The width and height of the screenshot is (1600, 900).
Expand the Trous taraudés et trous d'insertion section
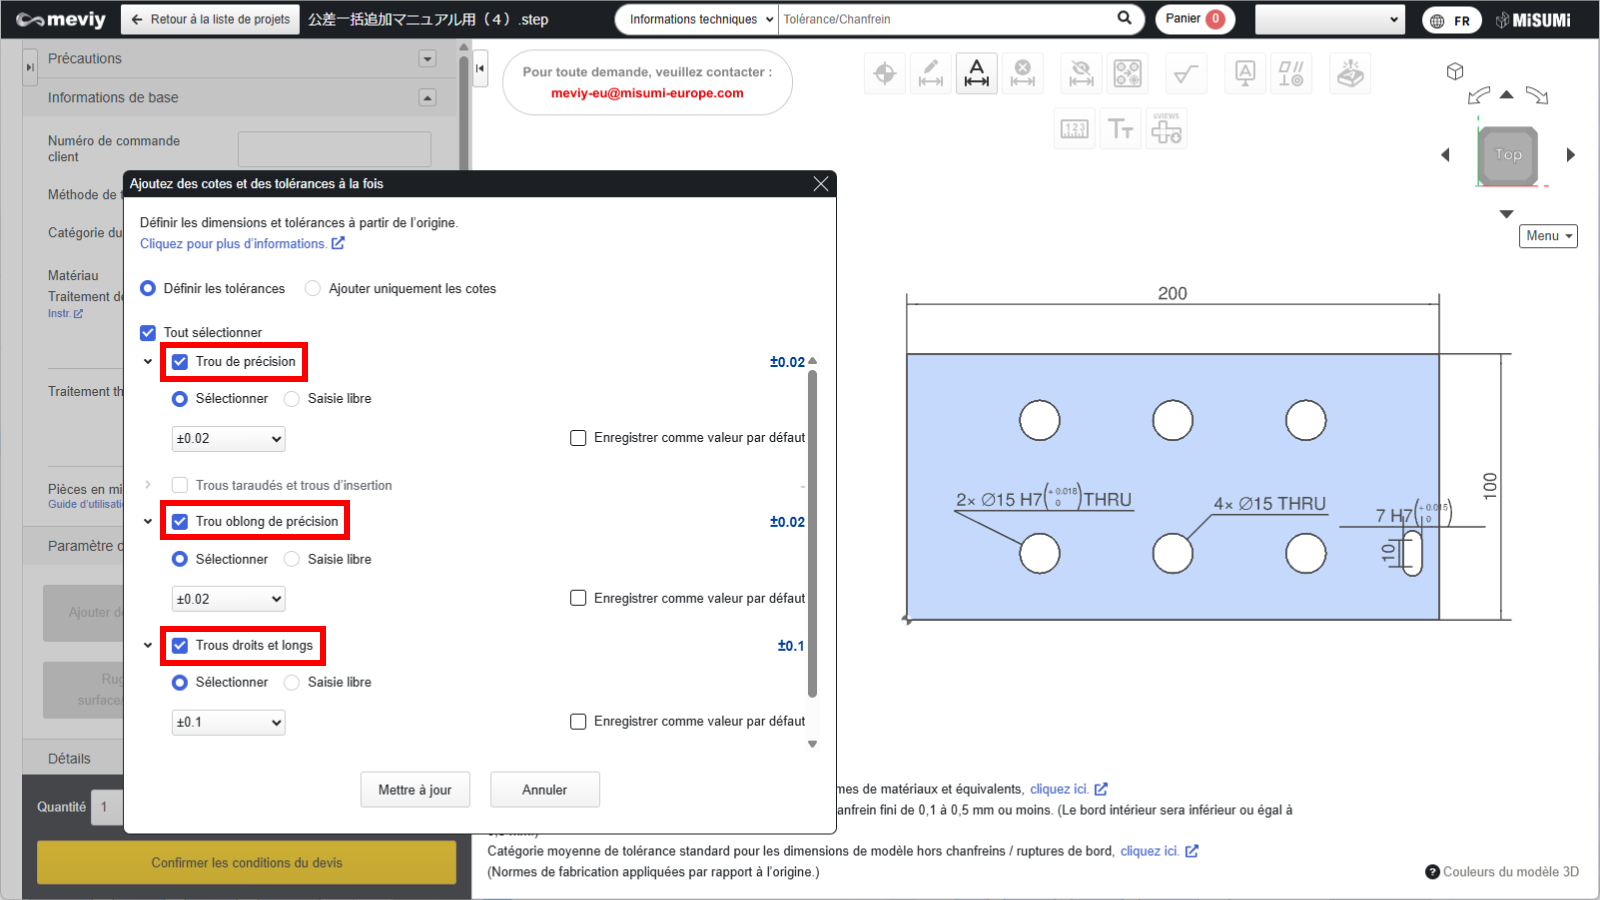[148, 485]
